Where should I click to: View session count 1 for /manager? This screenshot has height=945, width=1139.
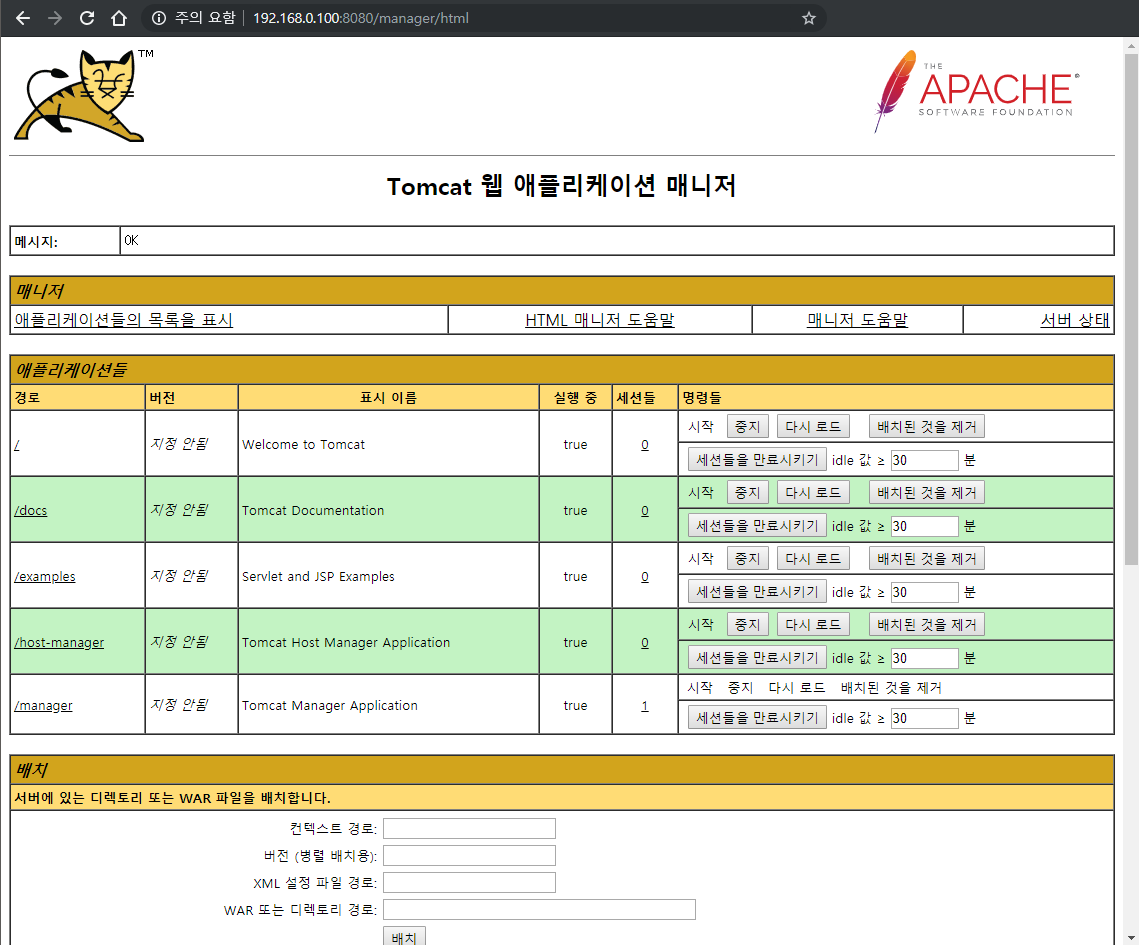645,705
